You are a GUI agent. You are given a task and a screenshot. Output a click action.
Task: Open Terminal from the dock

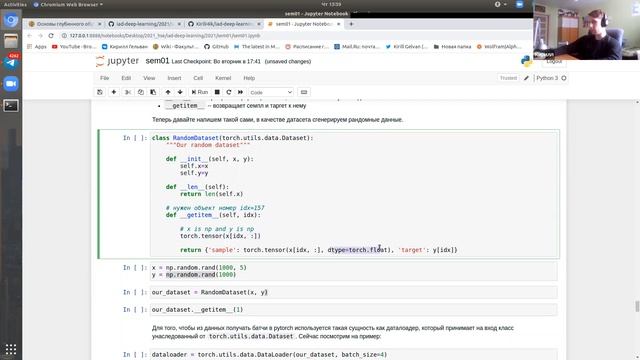click(x=11, y=106)
